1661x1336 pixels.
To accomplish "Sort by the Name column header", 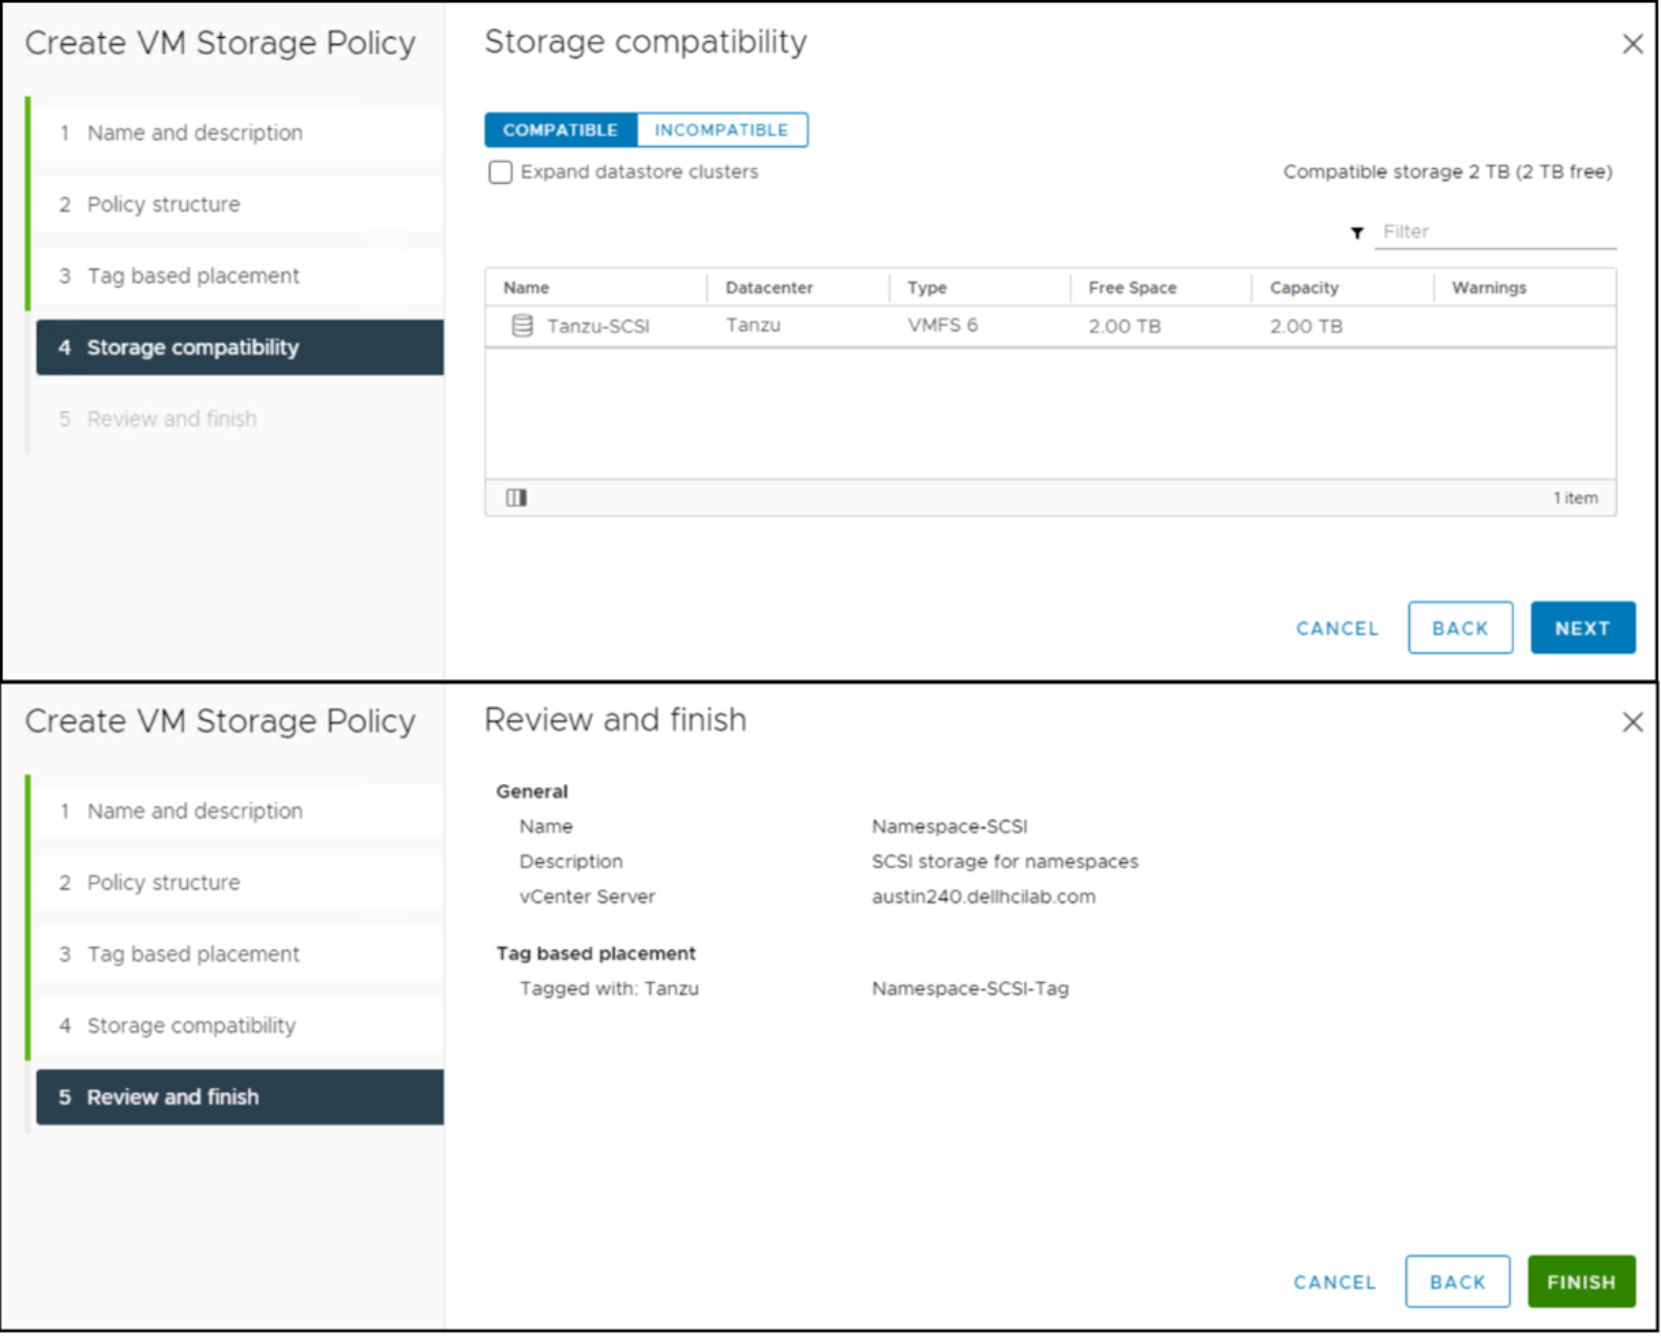I will (x=526, y=288).
